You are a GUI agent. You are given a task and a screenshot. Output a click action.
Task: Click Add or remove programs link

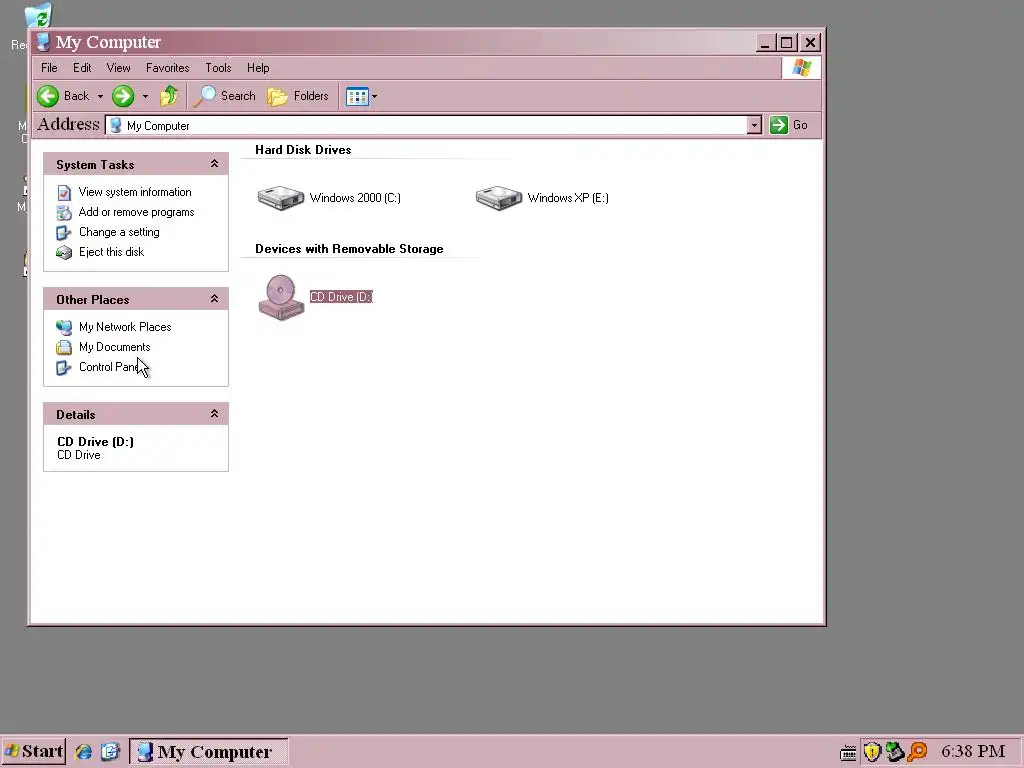136,212
